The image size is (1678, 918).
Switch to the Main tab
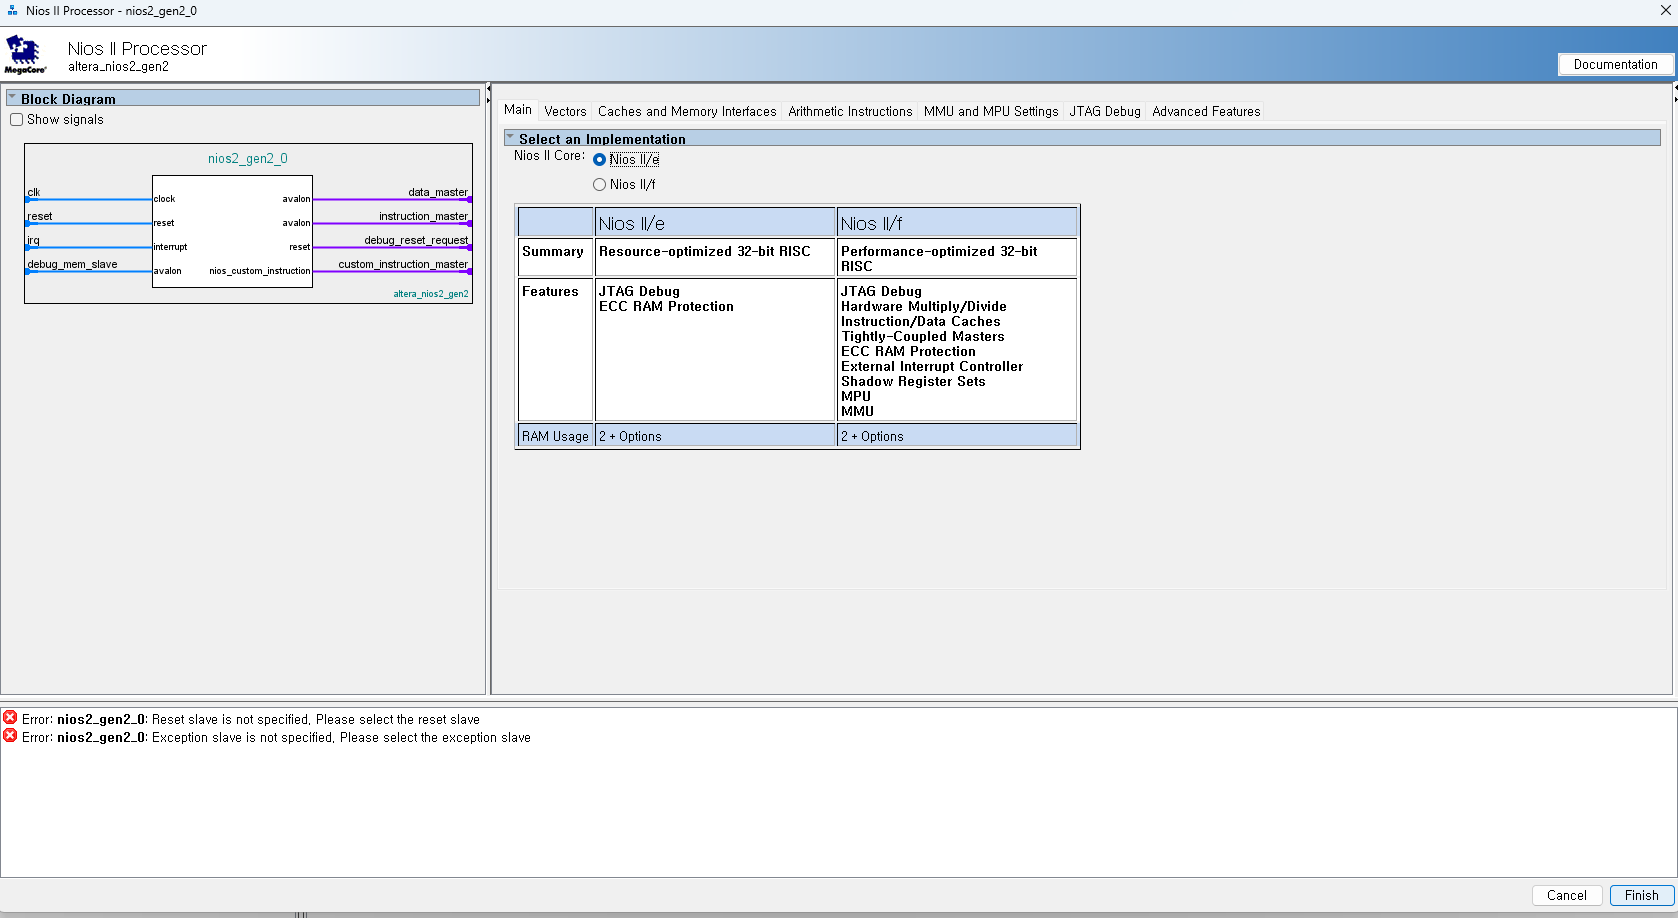[518, 110]
